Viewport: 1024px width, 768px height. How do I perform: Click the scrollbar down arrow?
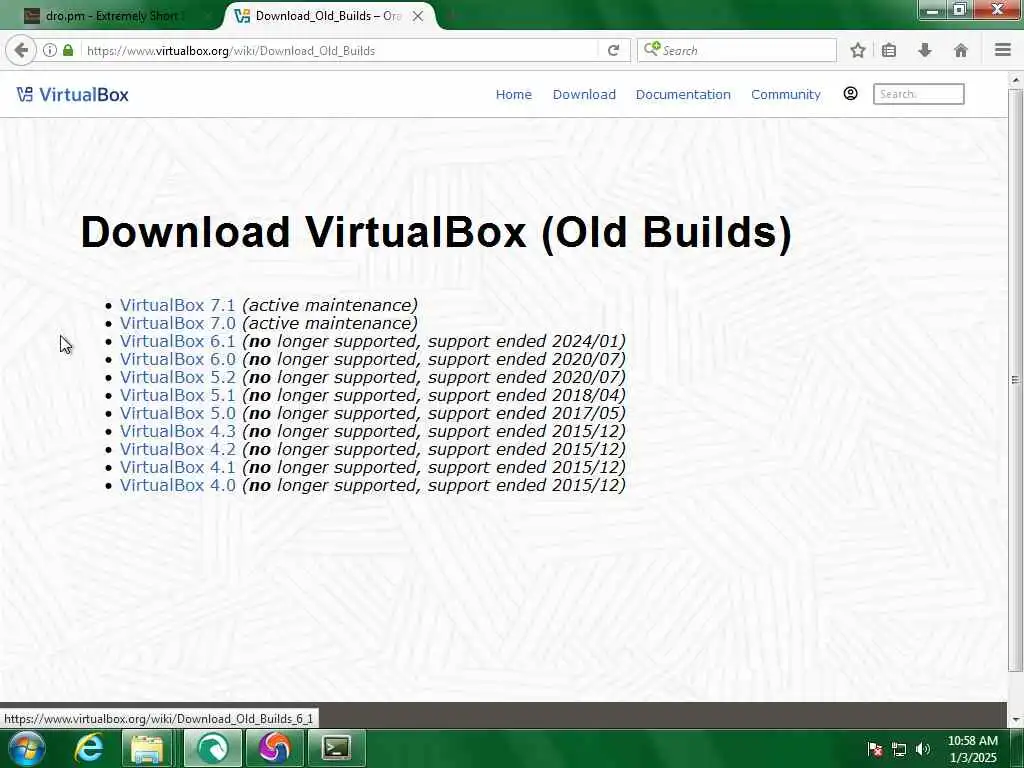click(x=1016, y=720)
